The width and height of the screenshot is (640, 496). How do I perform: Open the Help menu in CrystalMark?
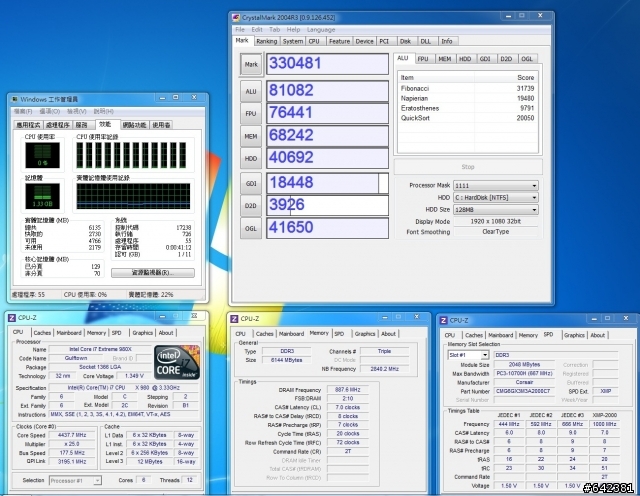pos(293,30)
